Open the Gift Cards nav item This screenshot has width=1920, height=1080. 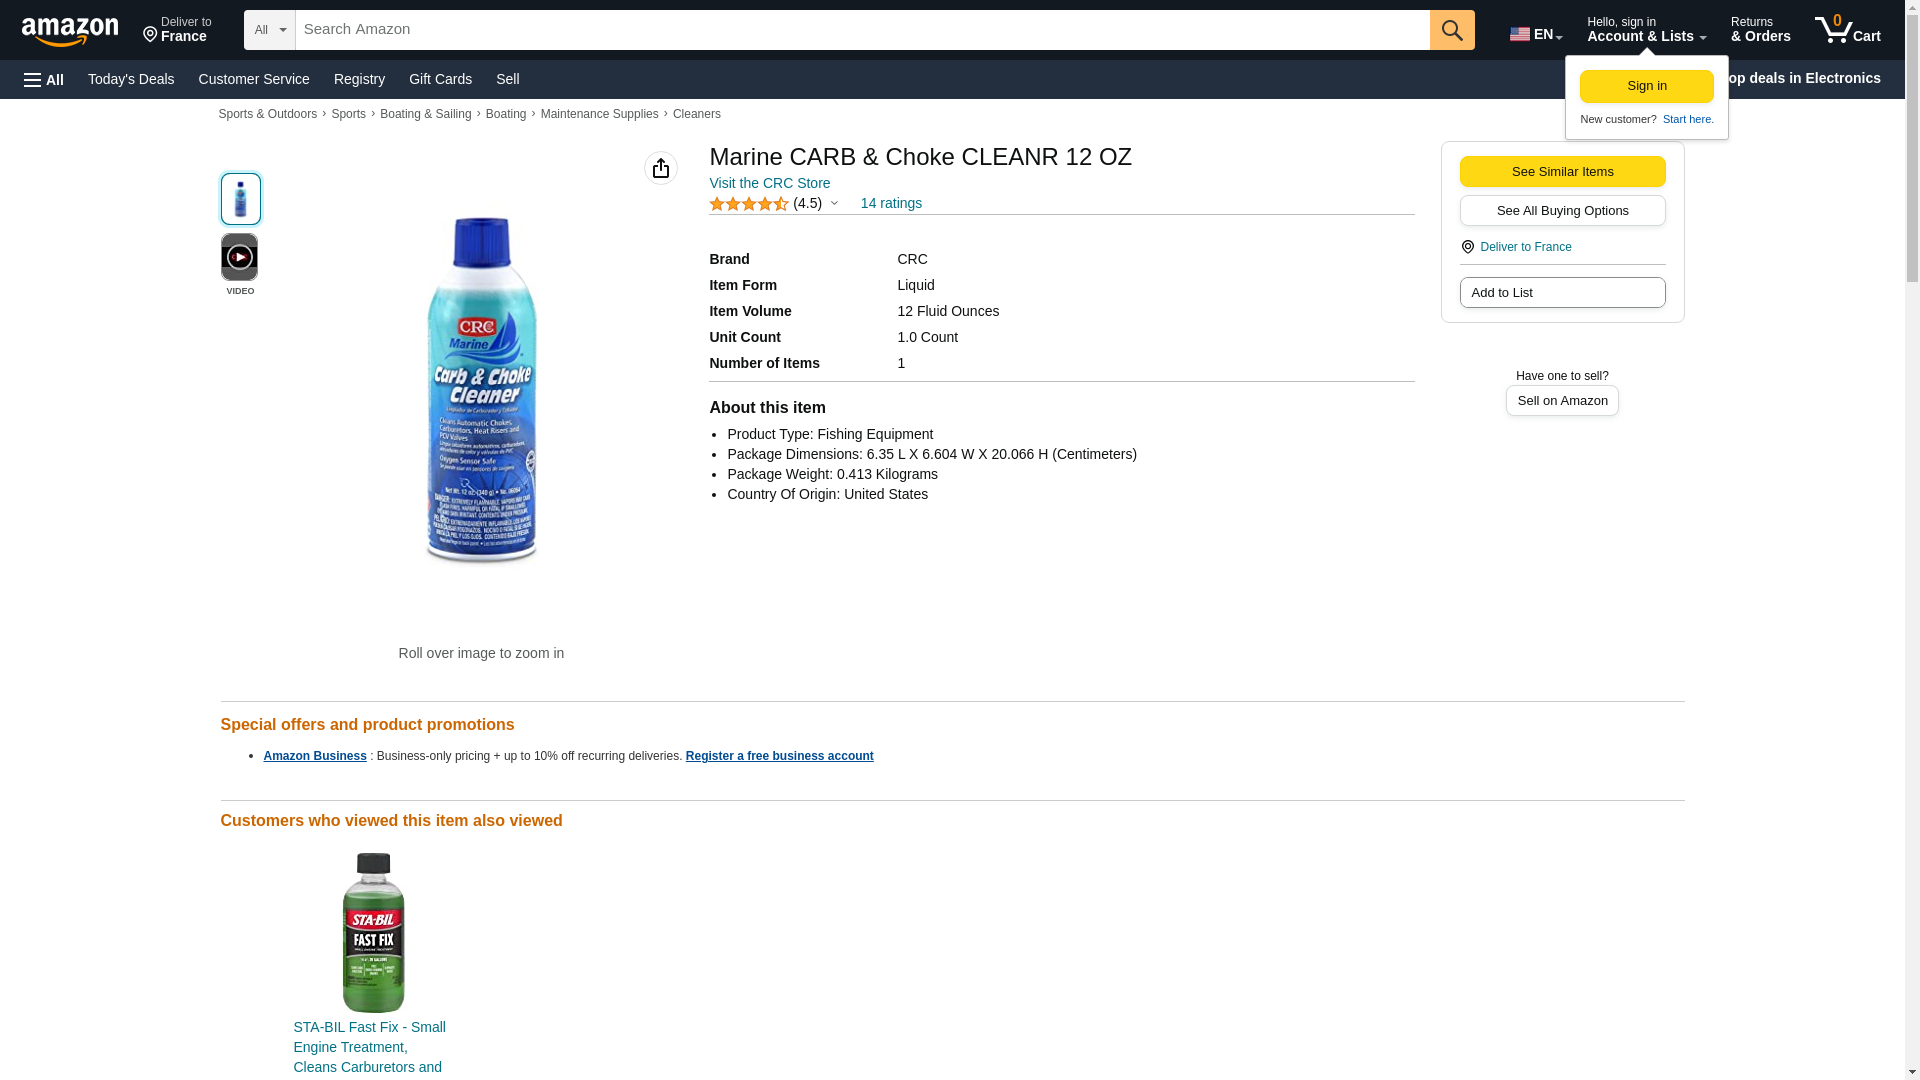pyautogui.click(x=440, y=79)
